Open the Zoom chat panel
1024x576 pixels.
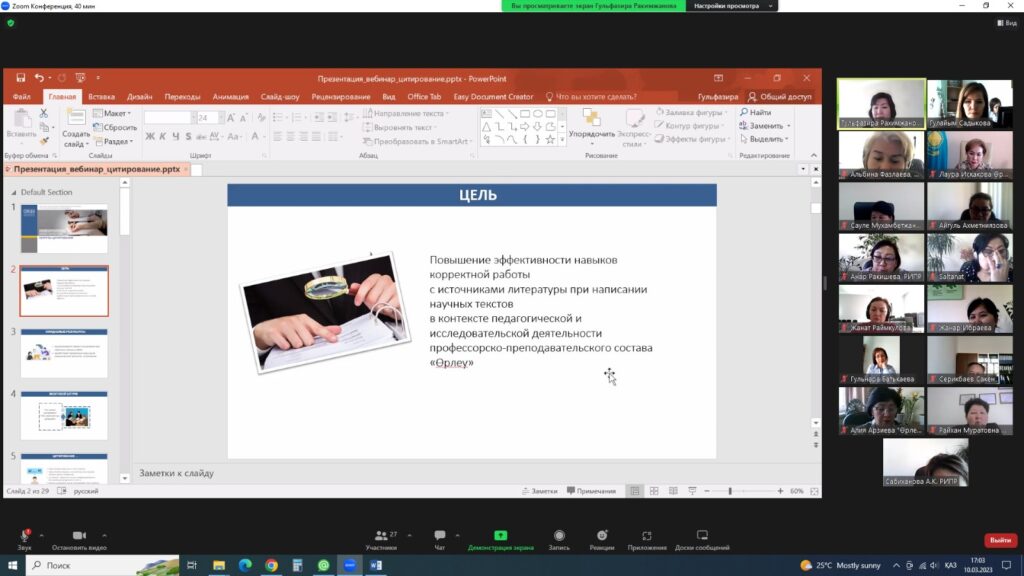439,536
